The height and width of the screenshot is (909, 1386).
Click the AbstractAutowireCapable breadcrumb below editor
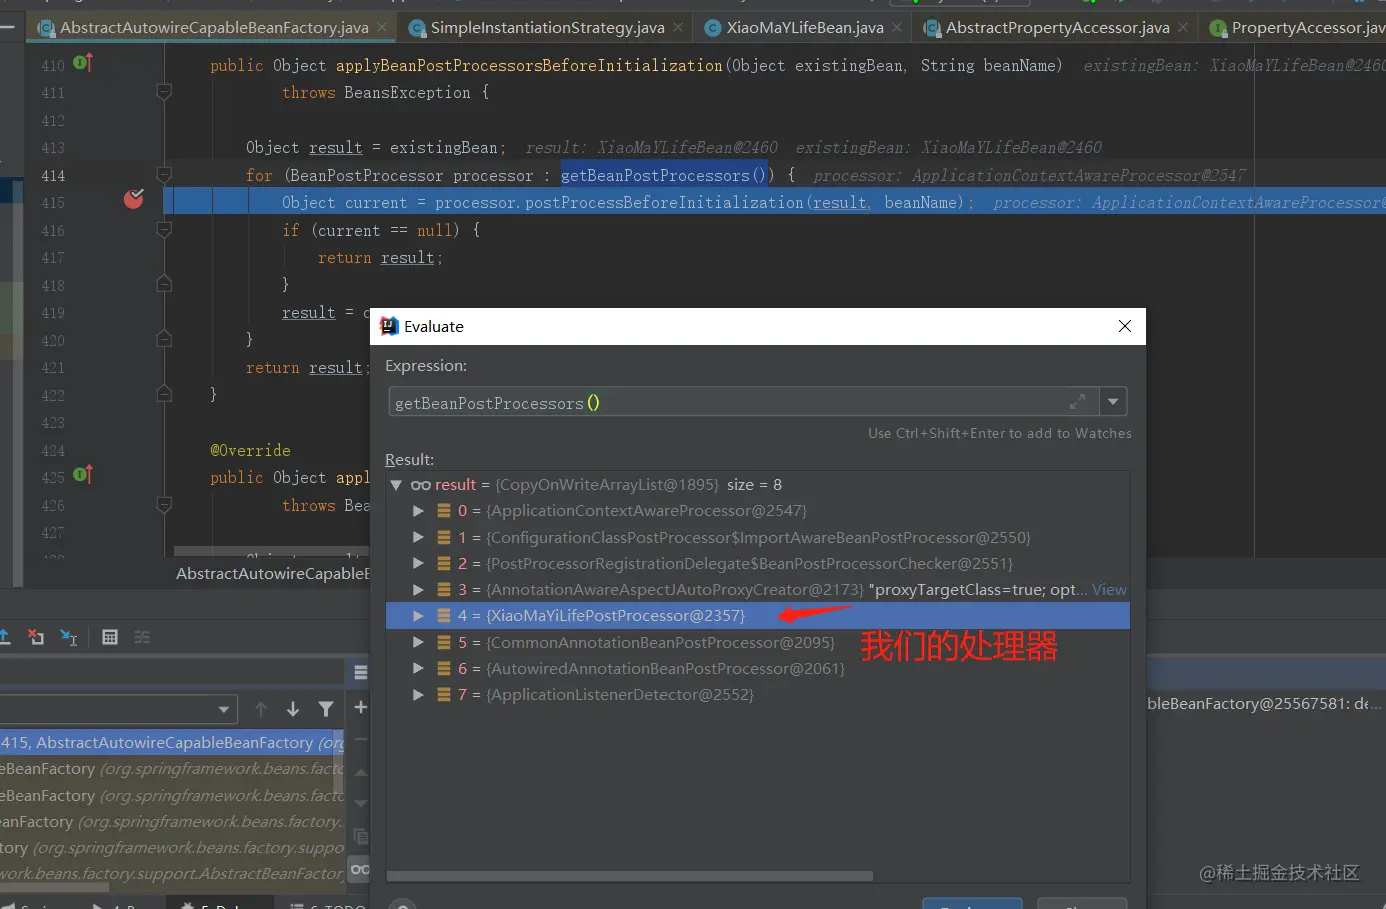[x=273, y=573]
